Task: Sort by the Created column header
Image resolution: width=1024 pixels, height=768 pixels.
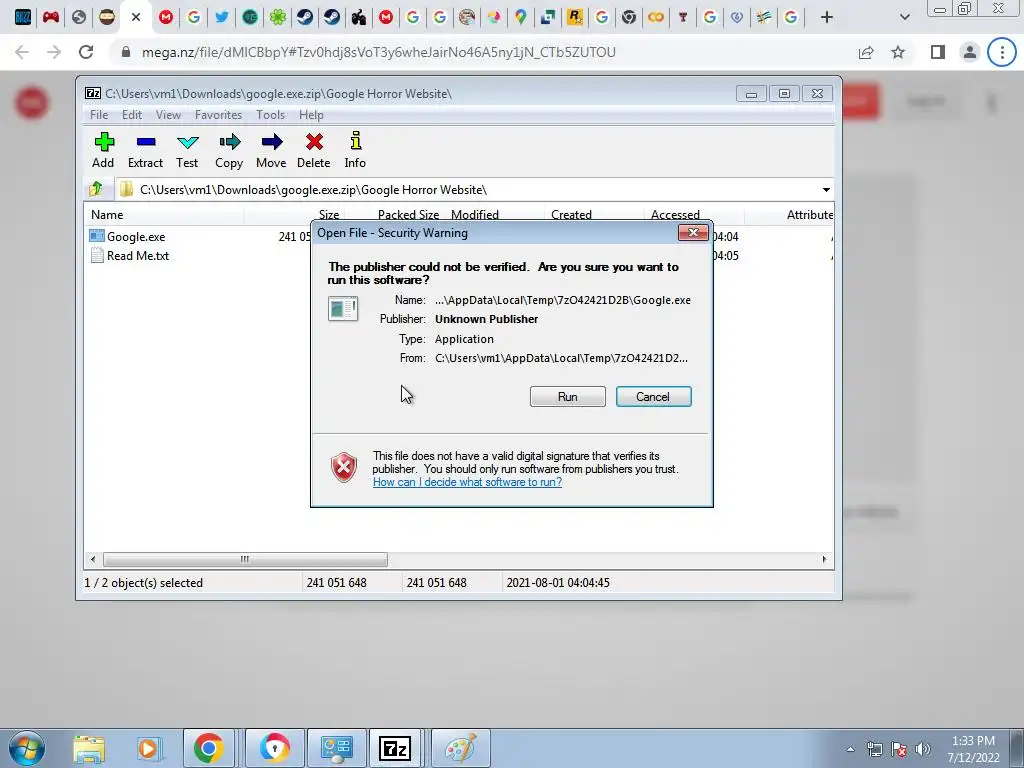Action: (x=571, y=215)
